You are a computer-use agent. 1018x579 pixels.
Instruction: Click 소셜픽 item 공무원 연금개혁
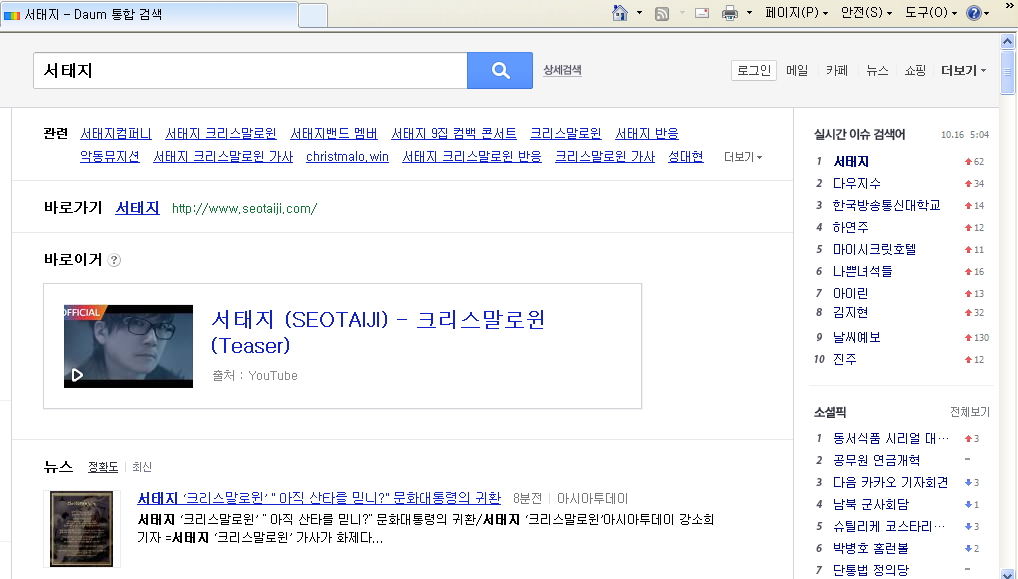(x=876, y=461)
